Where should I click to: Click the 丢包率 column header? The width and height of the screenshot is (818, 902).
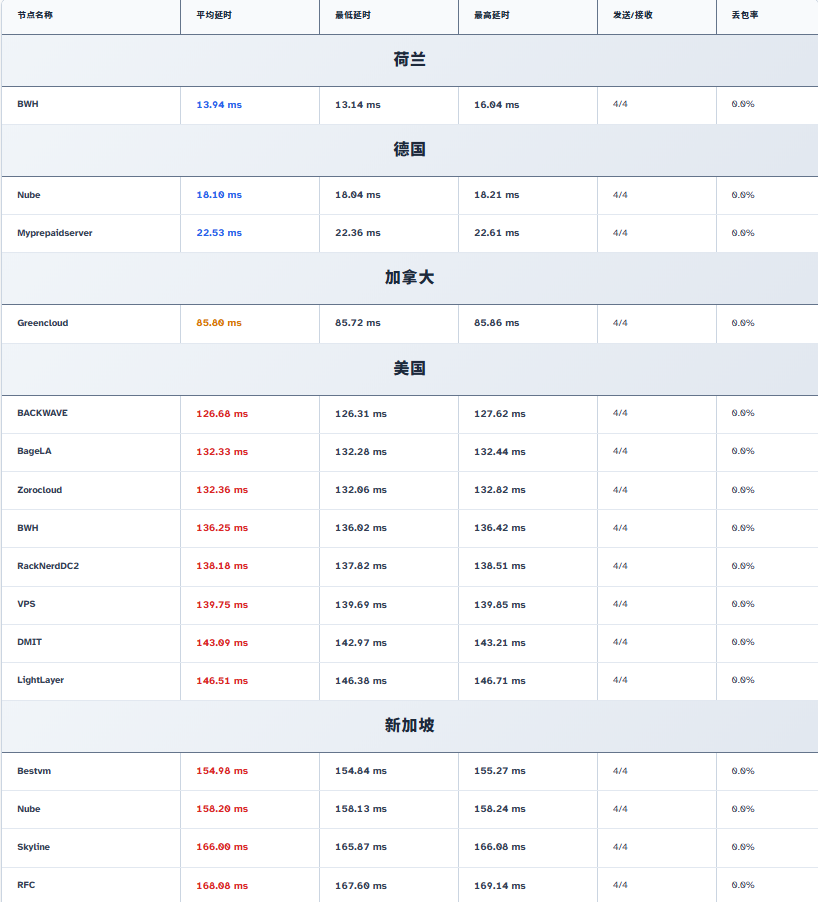pyautogui.click(x=744, y=15)
